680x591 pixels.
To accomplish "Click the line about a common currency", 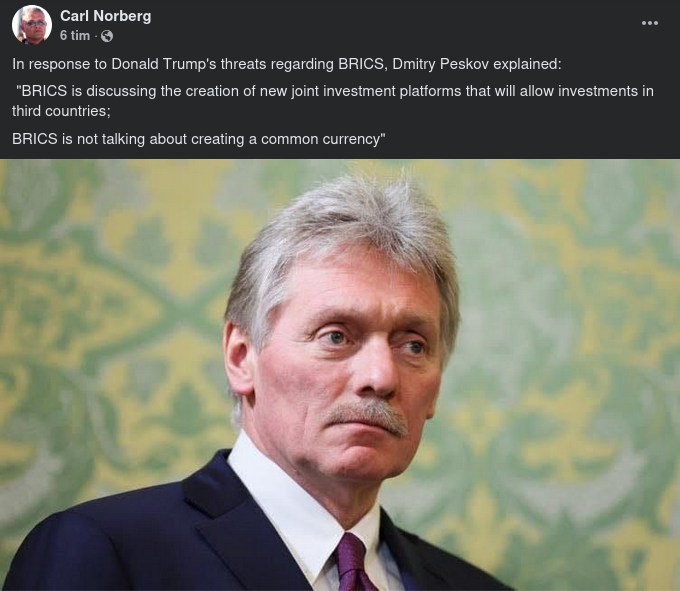I will point(199,139).
